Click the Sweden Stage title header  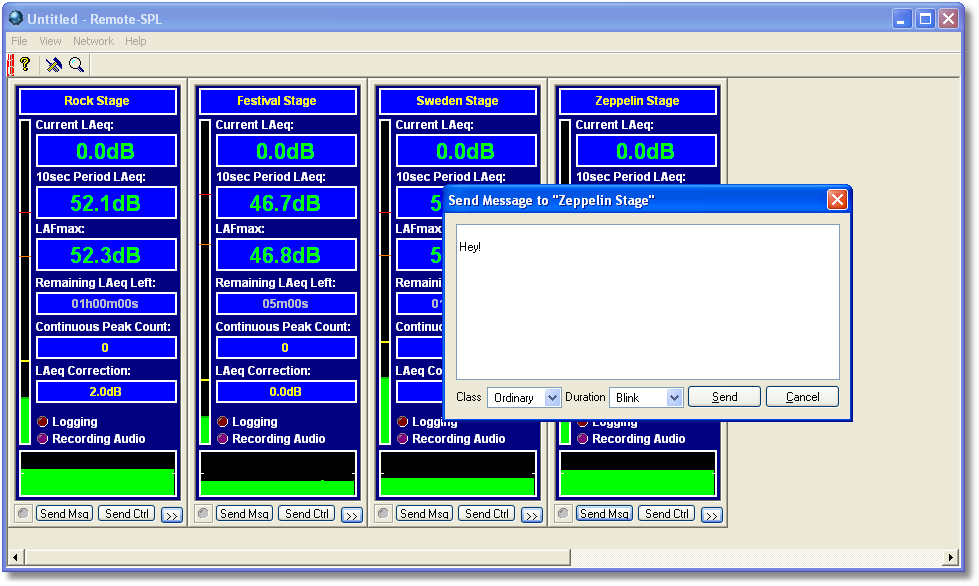click(x=458, y=101)
